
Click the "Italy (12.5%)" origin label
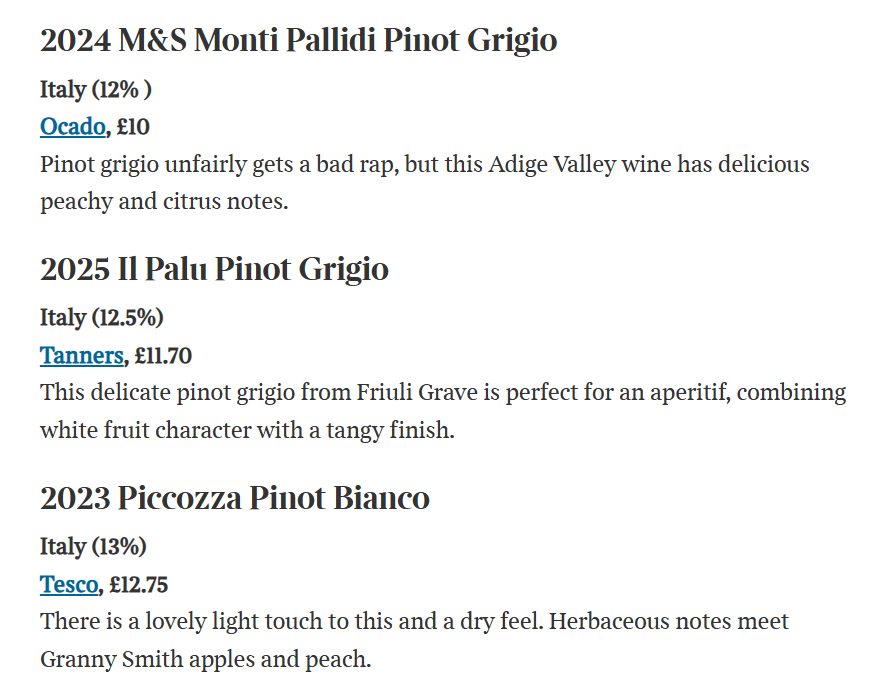pos(102,318)
